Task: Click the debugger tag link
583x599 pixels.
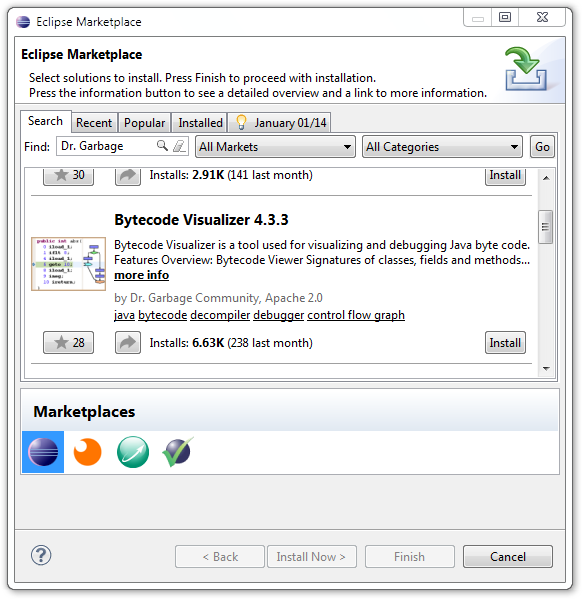Action: point(279,315)
